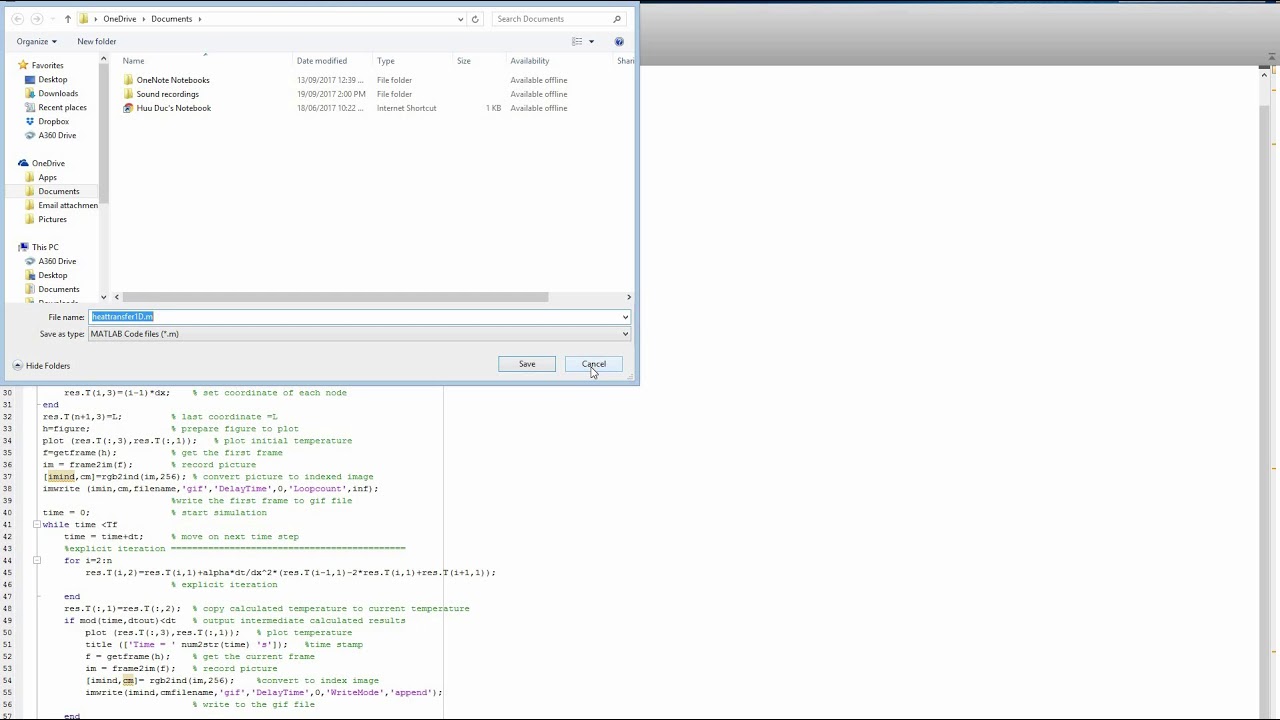Open the dialog Help icon
Screen dimensions: 1280x720
(619, 41)
